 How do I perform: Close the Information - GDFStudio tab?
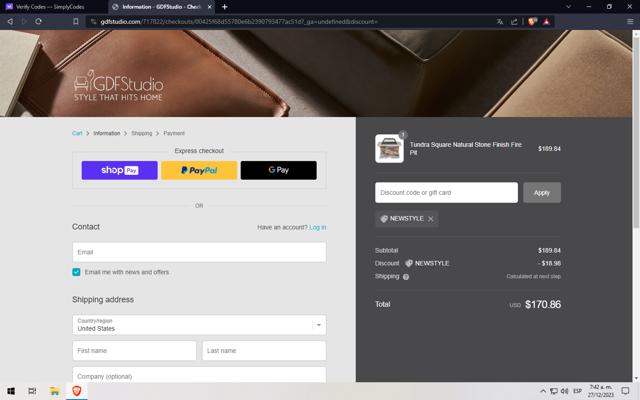pos(209,7)
